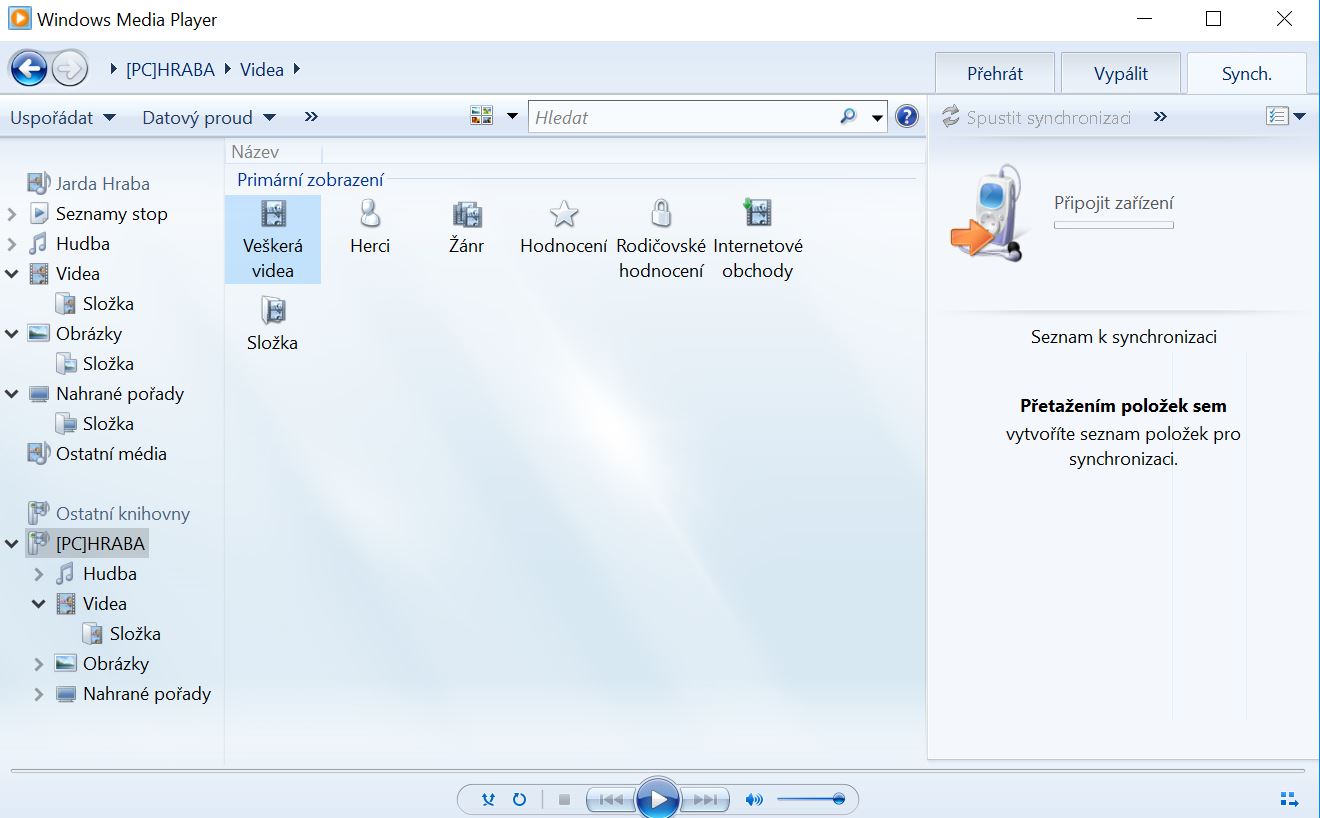
Task: Toggle repeat playback mode
Action: tap(519, 799)
